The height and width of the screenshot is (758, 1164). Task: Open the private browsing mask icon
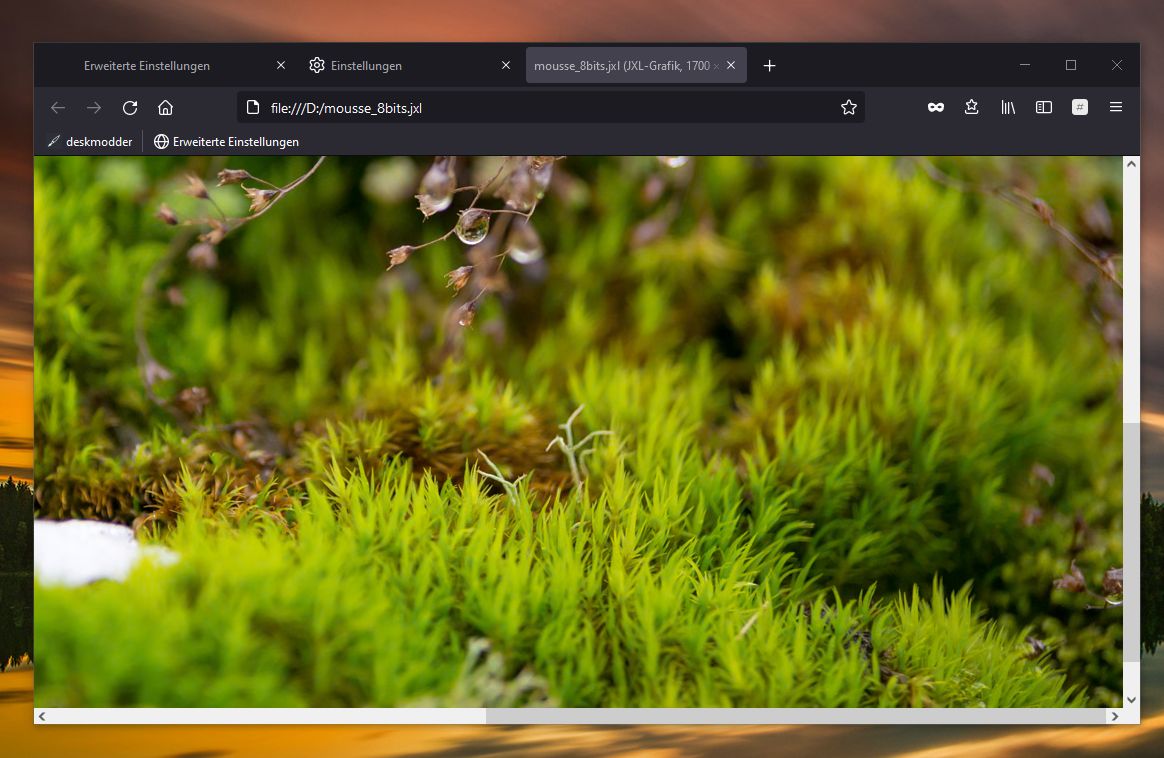click(936, 108)
